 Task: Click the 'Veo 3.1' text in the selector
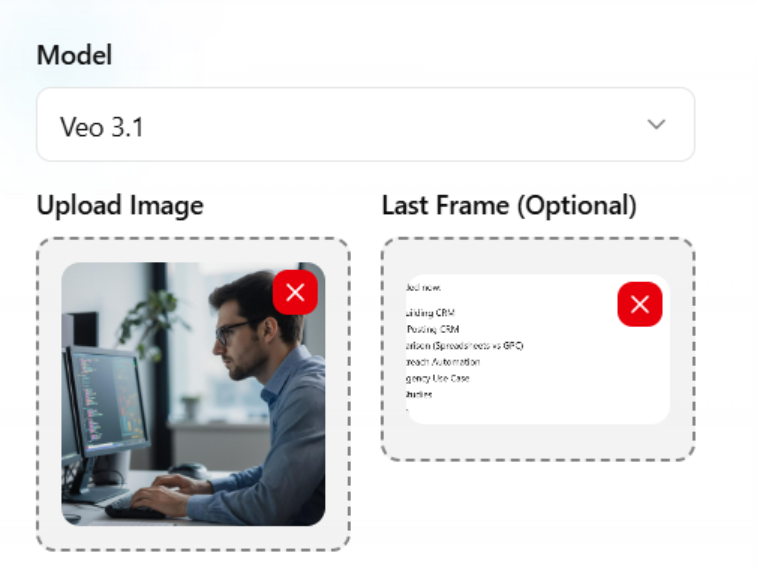[x=102, y=127]
